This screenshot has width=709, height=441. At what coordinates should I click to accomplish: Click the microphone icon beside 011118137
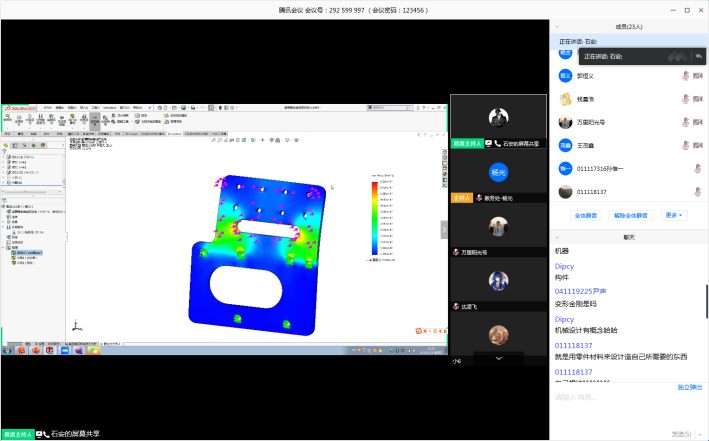pyautogui.click(x=697, y=191)
